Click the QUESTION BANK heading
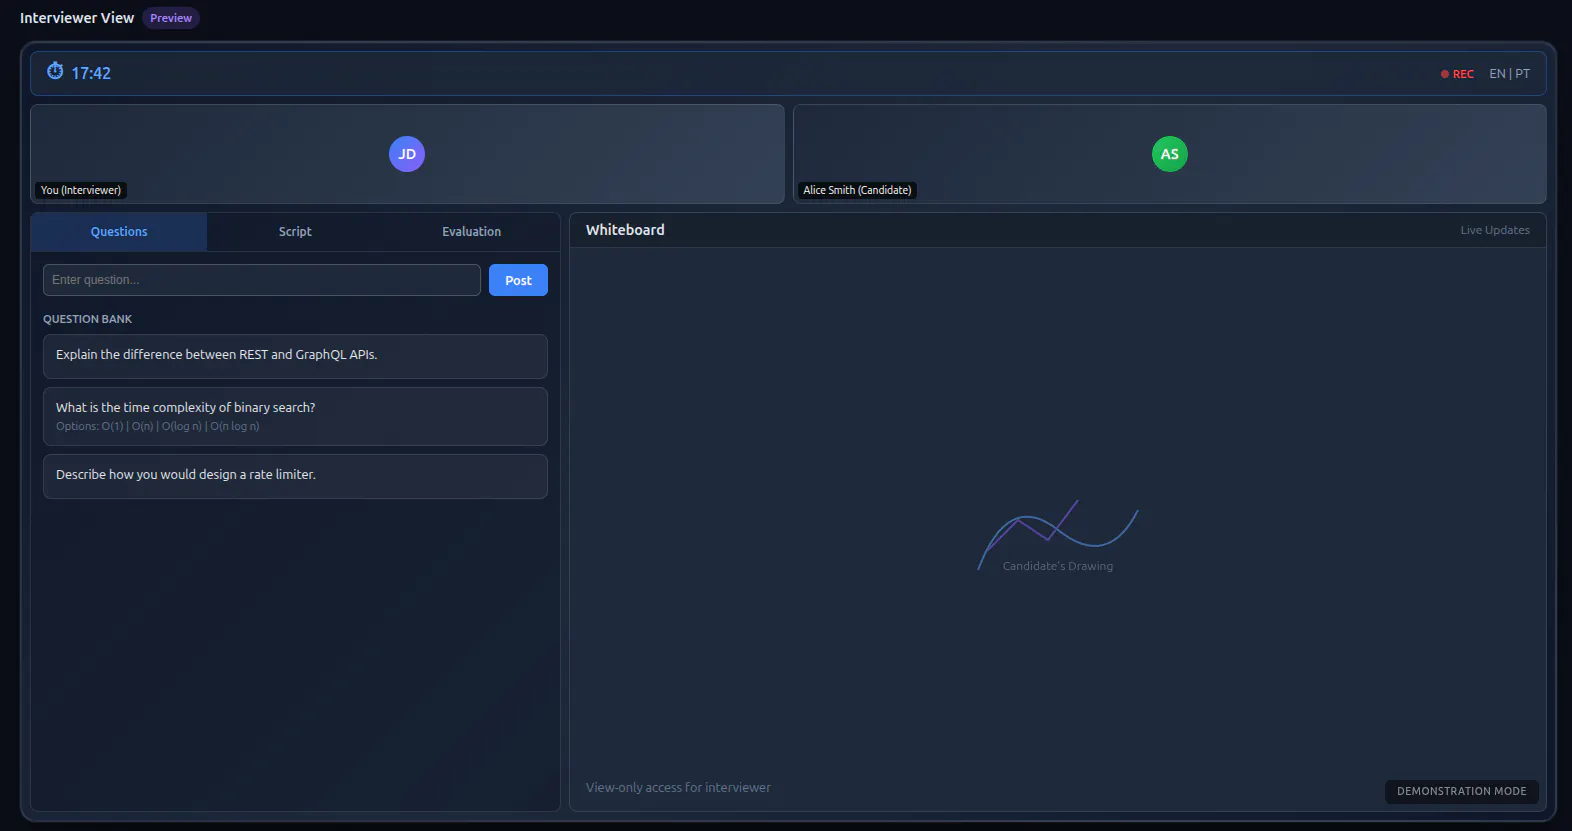The width and height of the screenshot is (1572, 831). point(88,319)
